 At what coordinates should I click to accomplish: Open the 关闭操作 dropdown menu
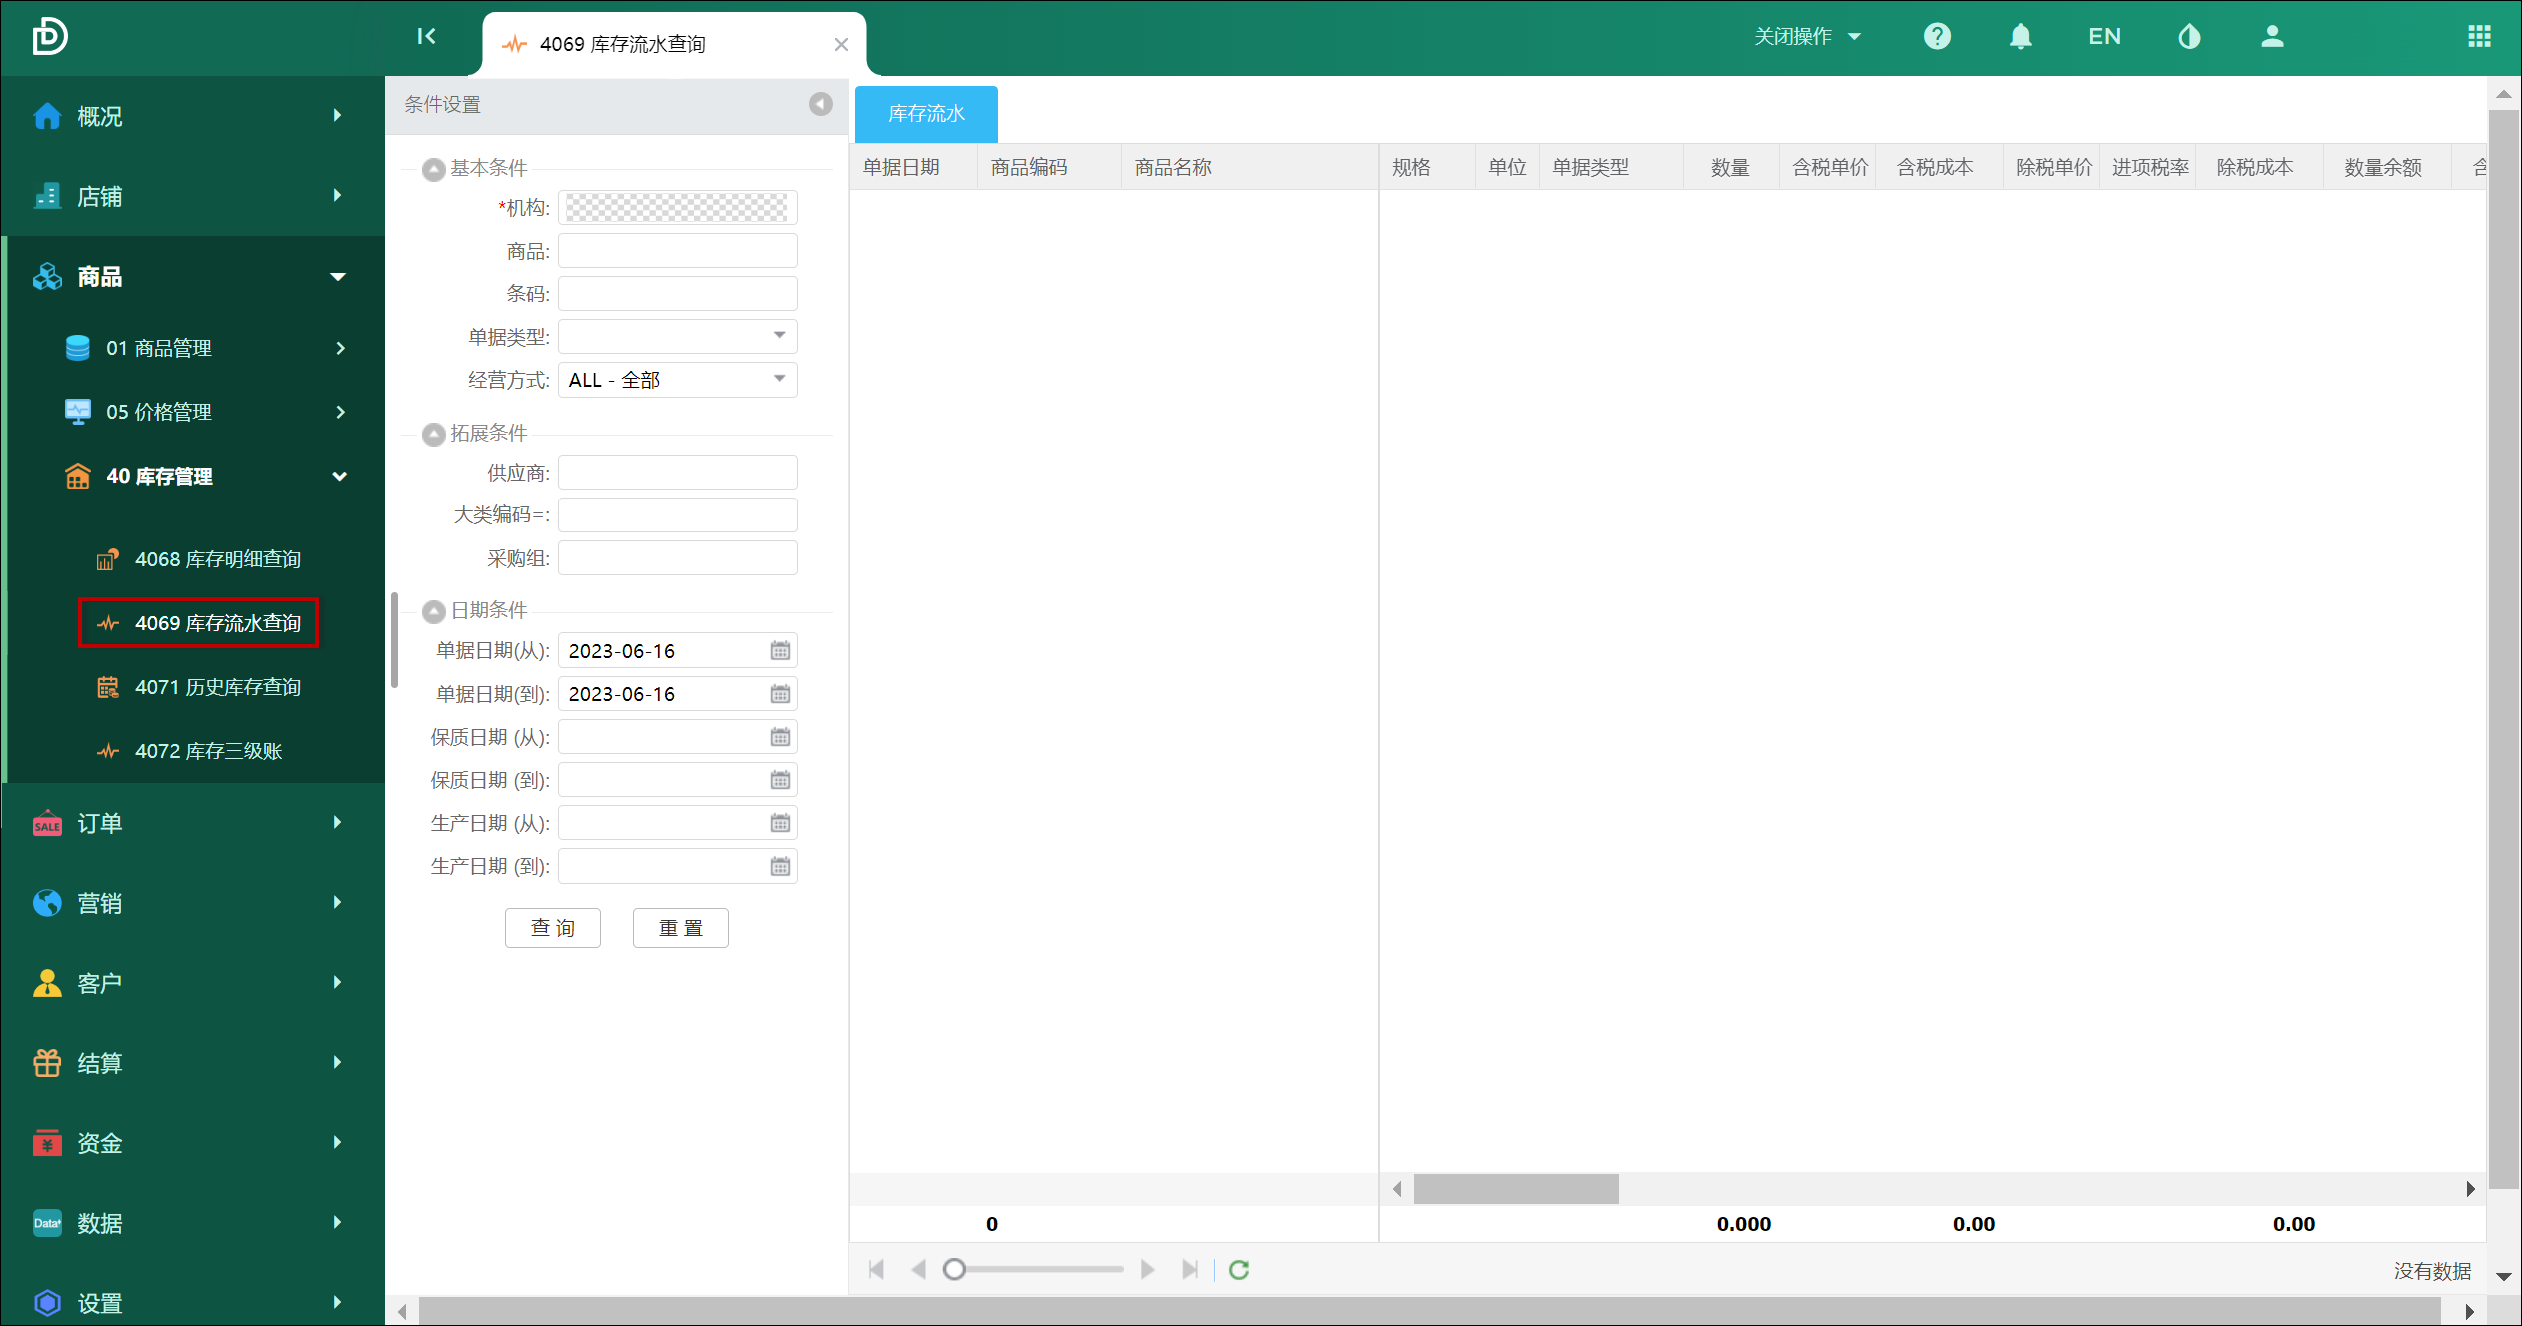(1807, 37)
